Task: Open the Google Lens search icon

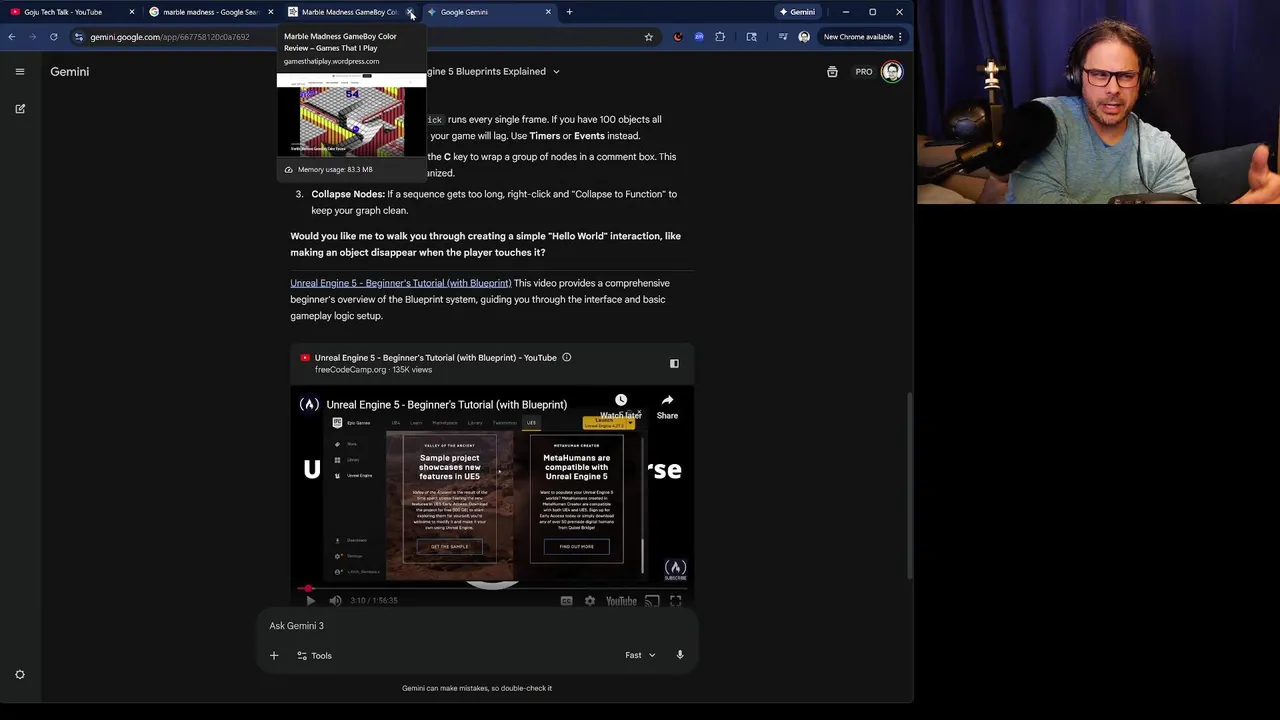Action: 752,37
